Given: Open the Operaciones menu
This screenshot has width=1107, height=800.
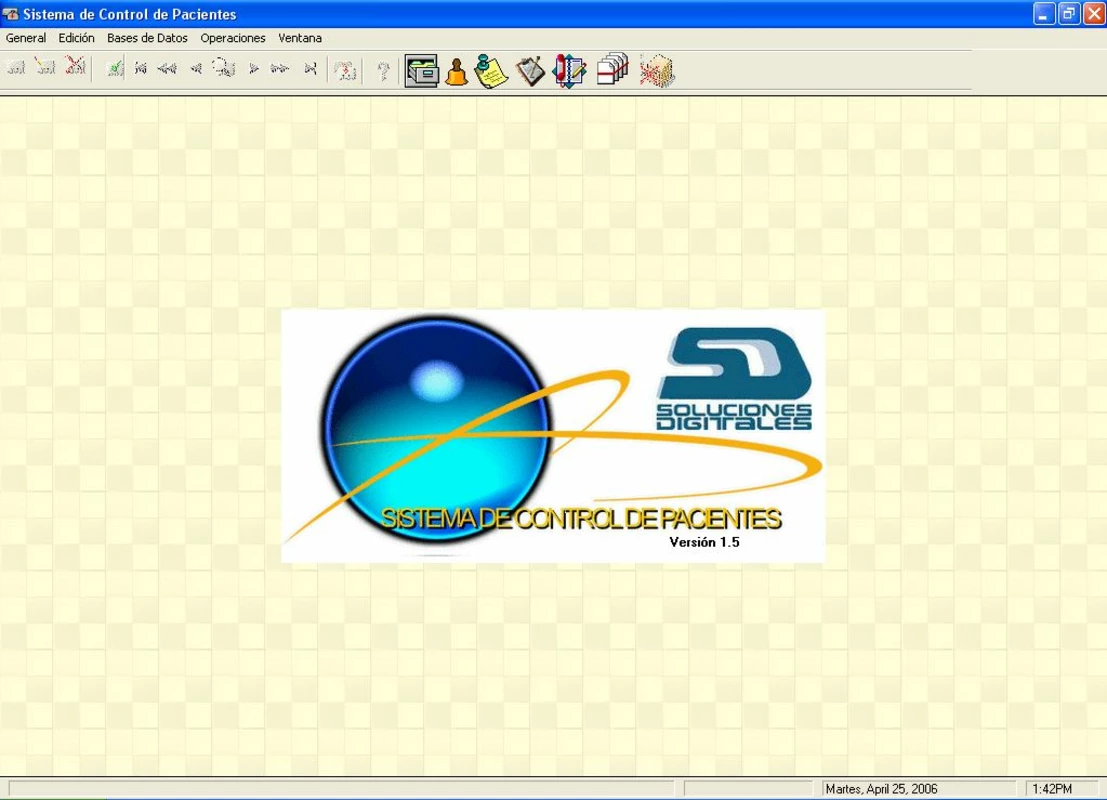Looking at the screenshot, I should coord(232,38).
